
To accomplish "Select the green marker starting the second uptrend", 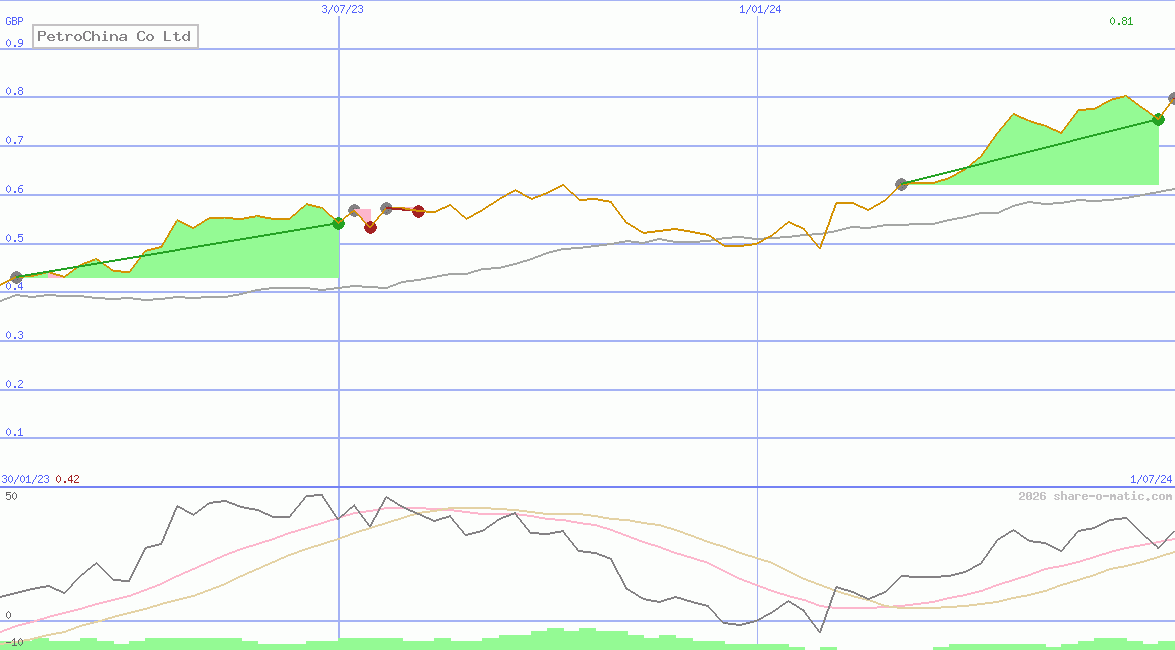I will click(x=901, y=184).
